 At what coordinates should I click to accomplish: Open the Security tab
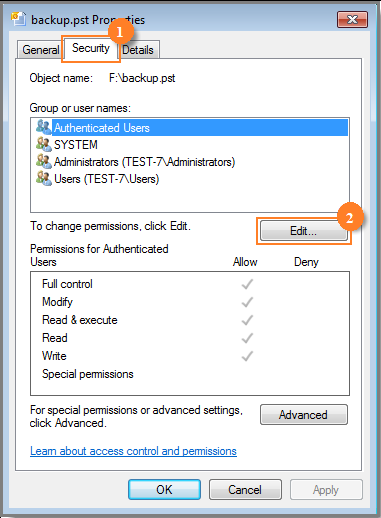click(91, 48)
